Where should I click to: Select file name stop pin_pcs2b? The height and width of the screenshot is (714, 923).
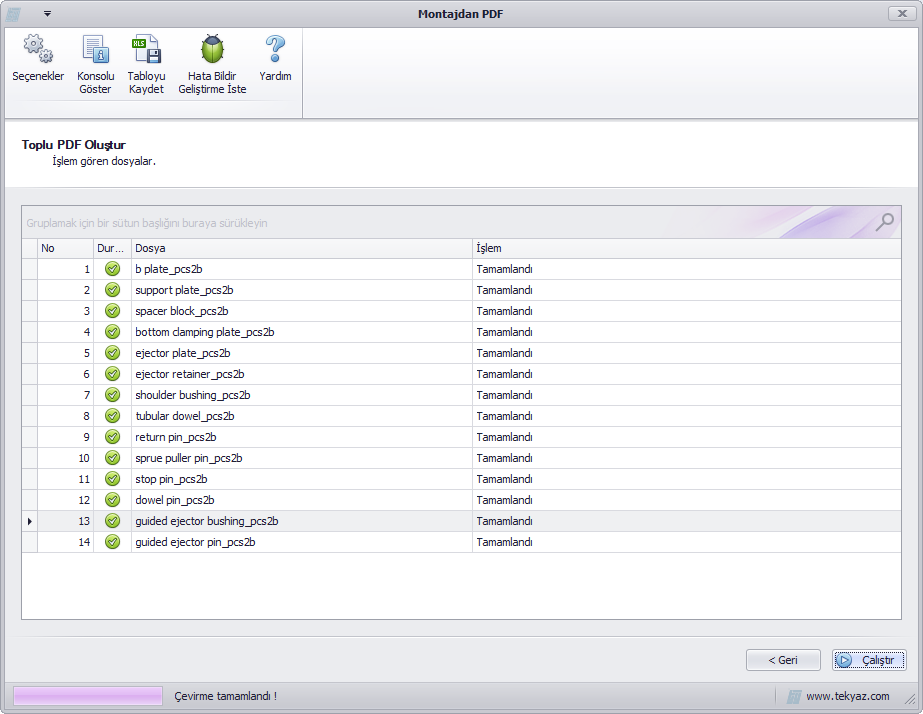171,479
